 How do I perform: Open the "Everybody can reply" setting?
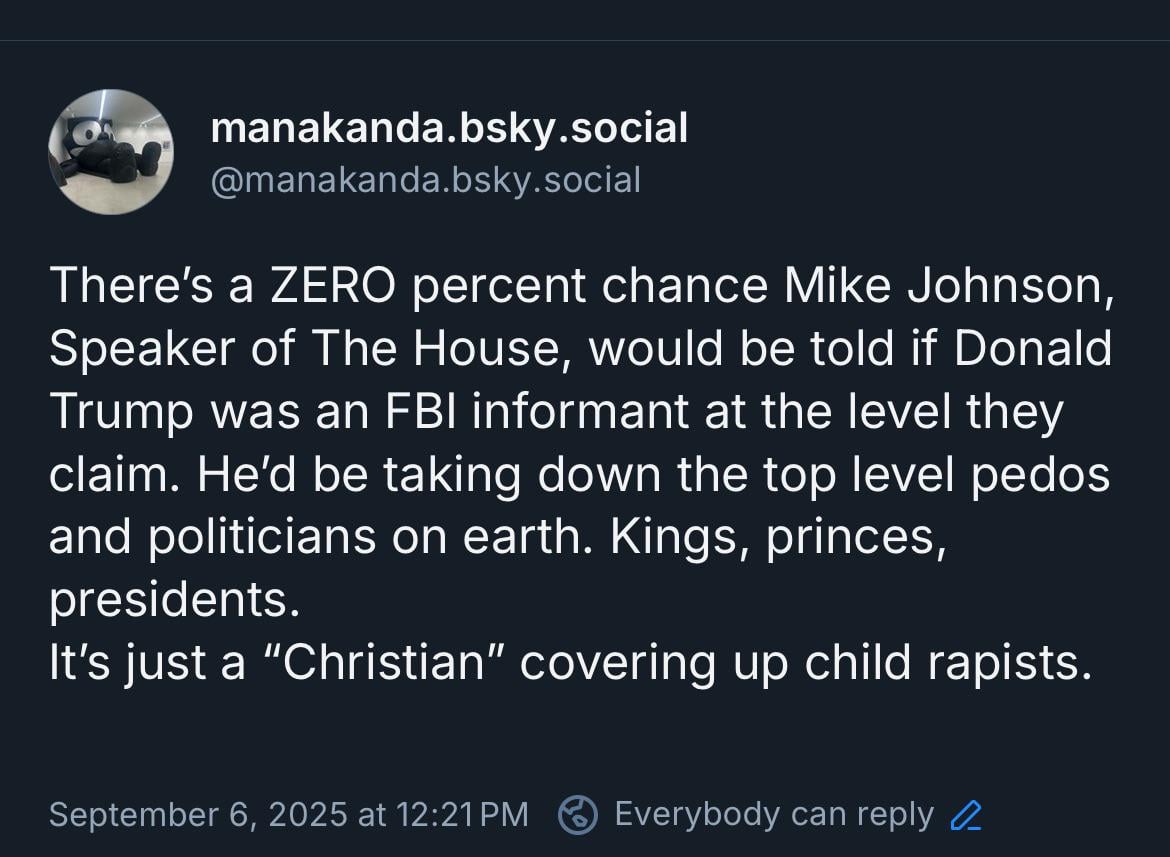tap(774, 814)
